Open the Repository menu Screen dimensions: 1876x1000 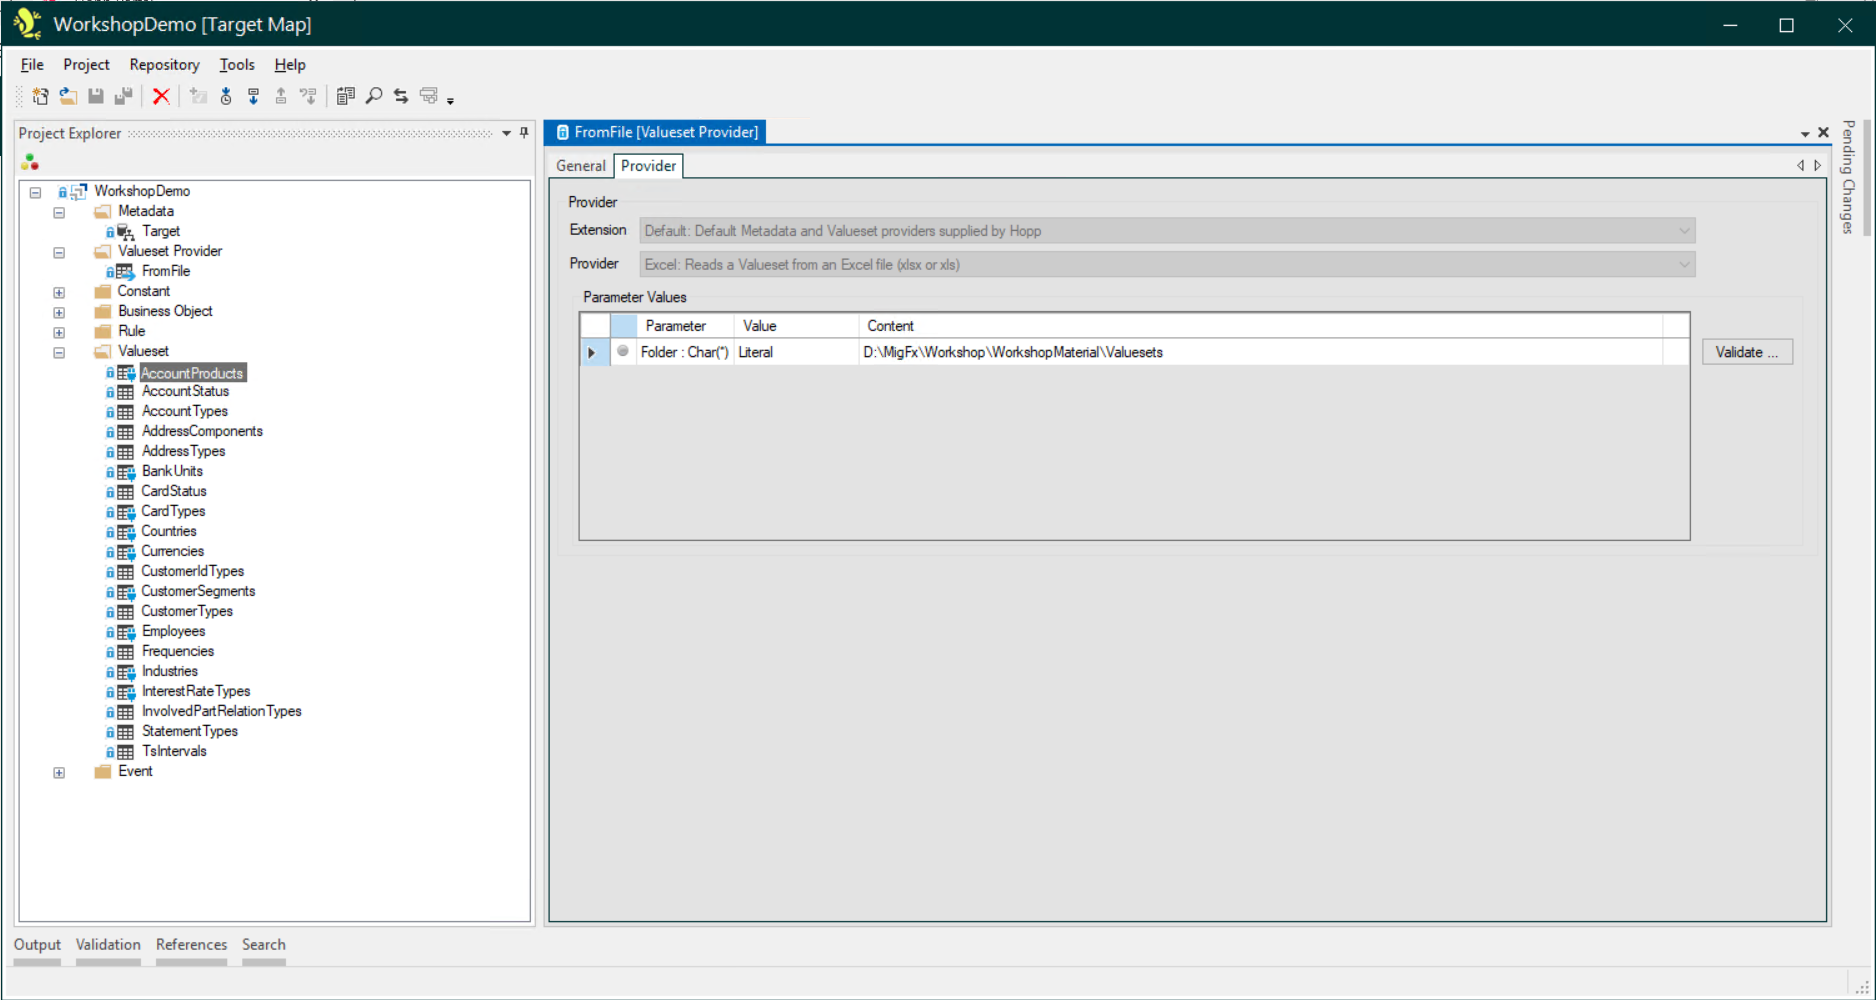pos(164,65)
